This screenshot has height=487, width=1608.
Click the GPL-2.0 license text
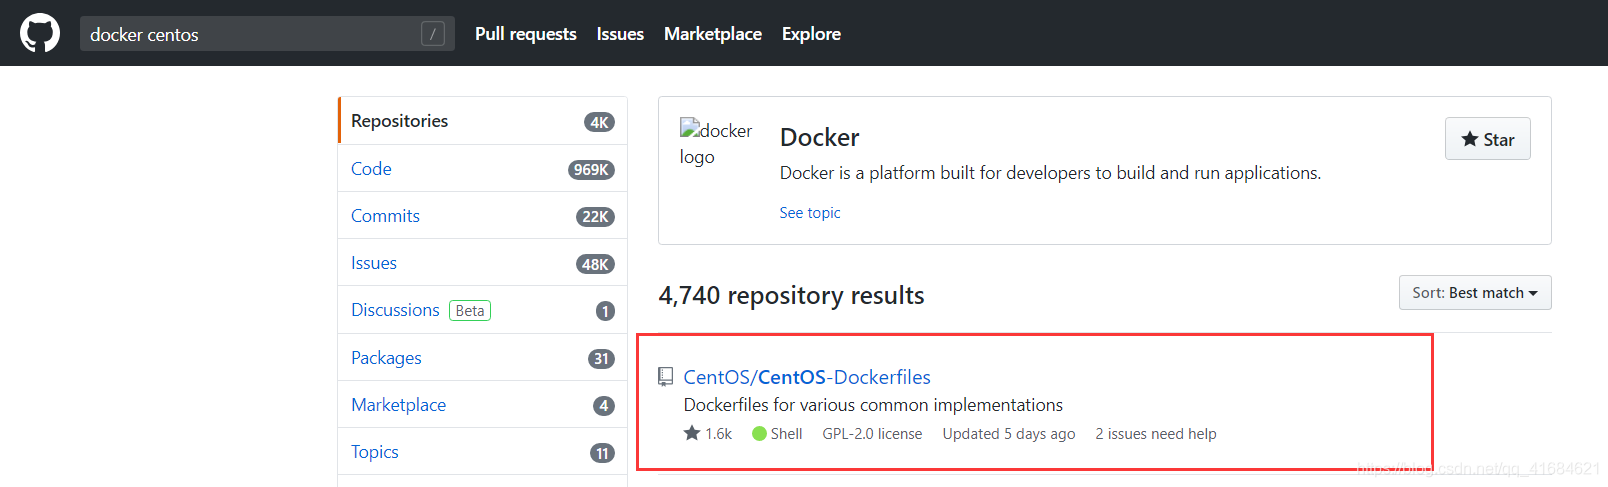872,434
